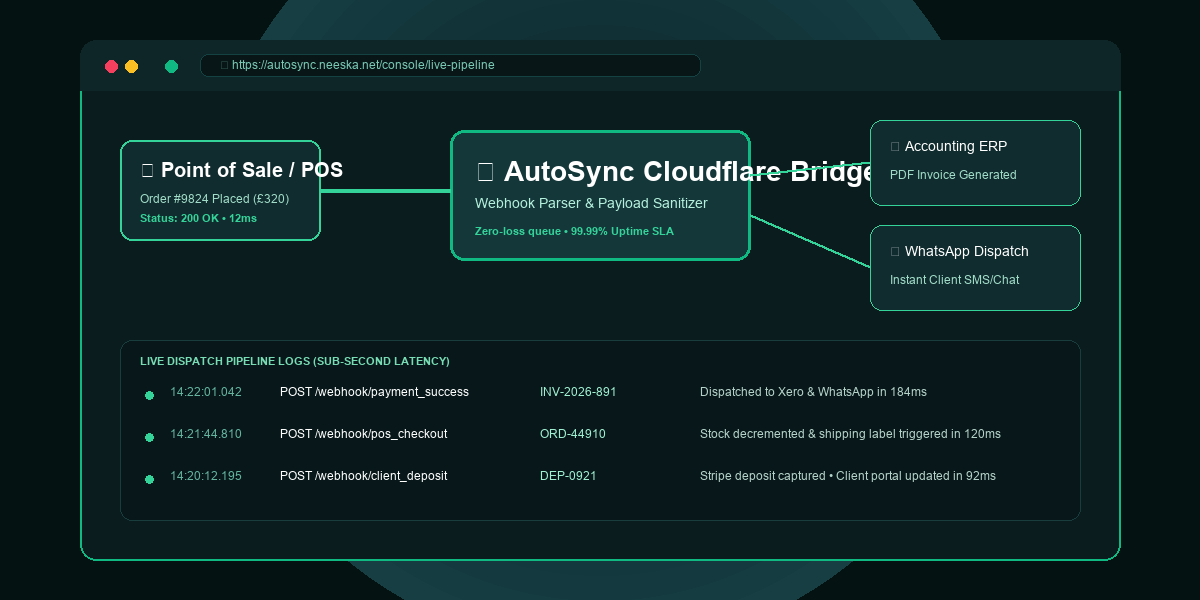Click the lock icon in address bar
The width and height of the screenshot is (1200, 600).
(224, 65)
